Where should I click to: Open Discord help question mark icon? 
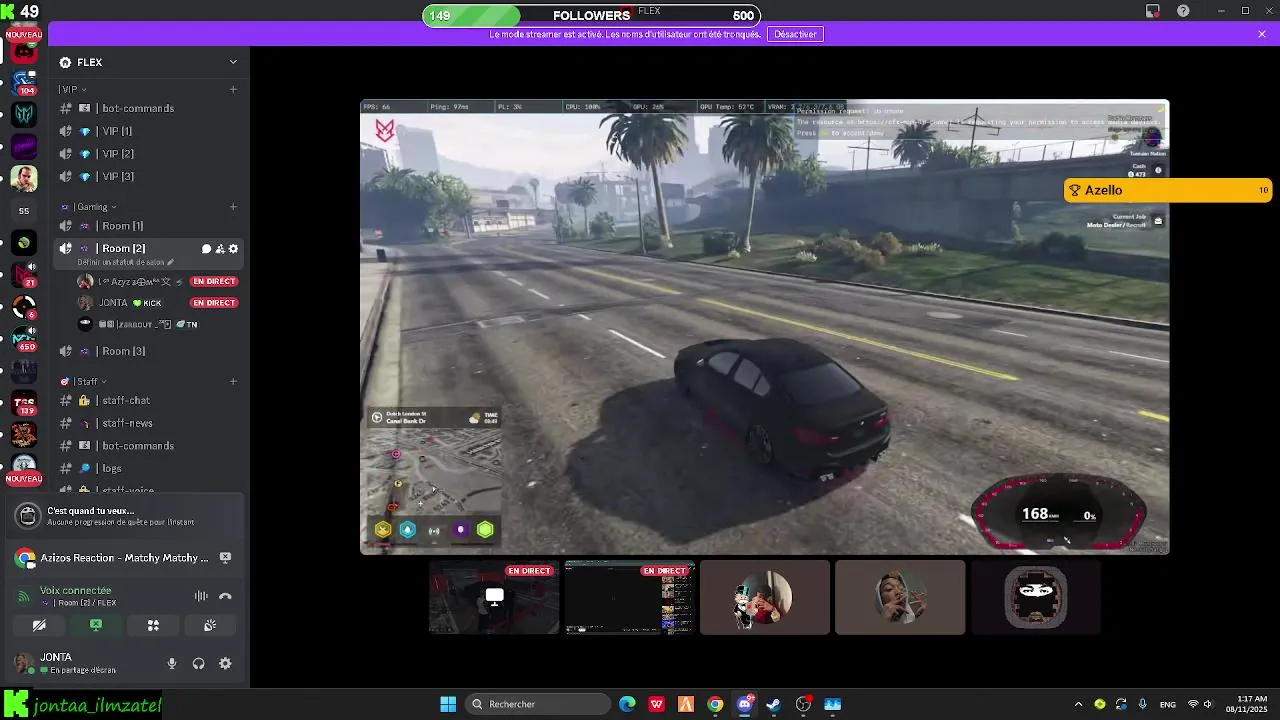pyautogui.click(x=1183, y=11)
